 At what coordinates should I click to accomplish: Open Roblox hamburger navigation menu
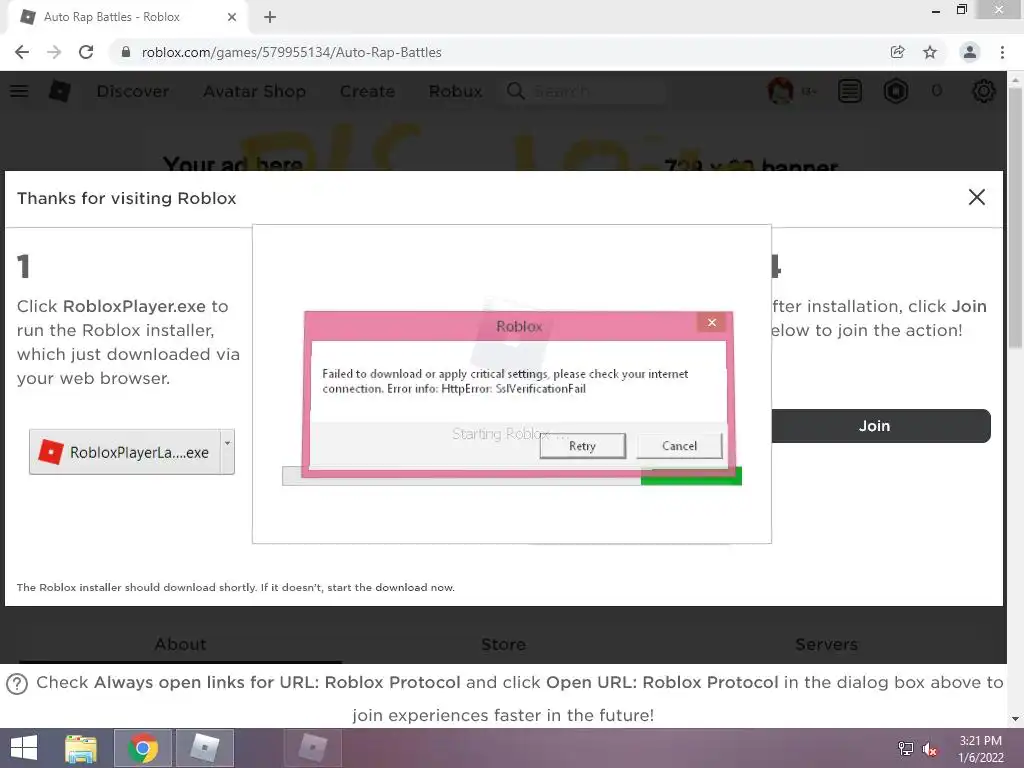[19, 91]
